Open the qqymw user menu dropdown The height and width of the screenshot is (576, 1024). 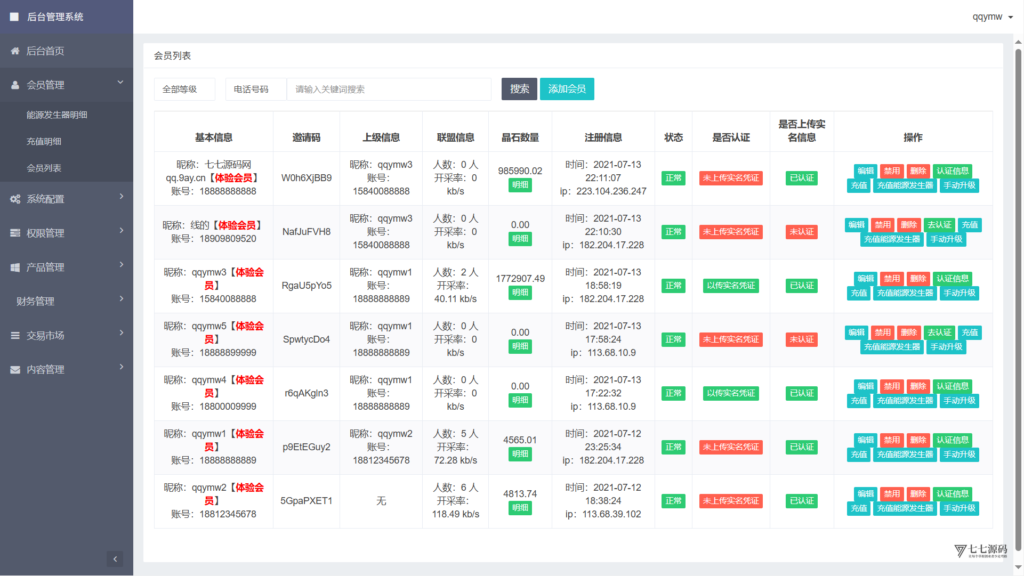(x=992, y=17)
